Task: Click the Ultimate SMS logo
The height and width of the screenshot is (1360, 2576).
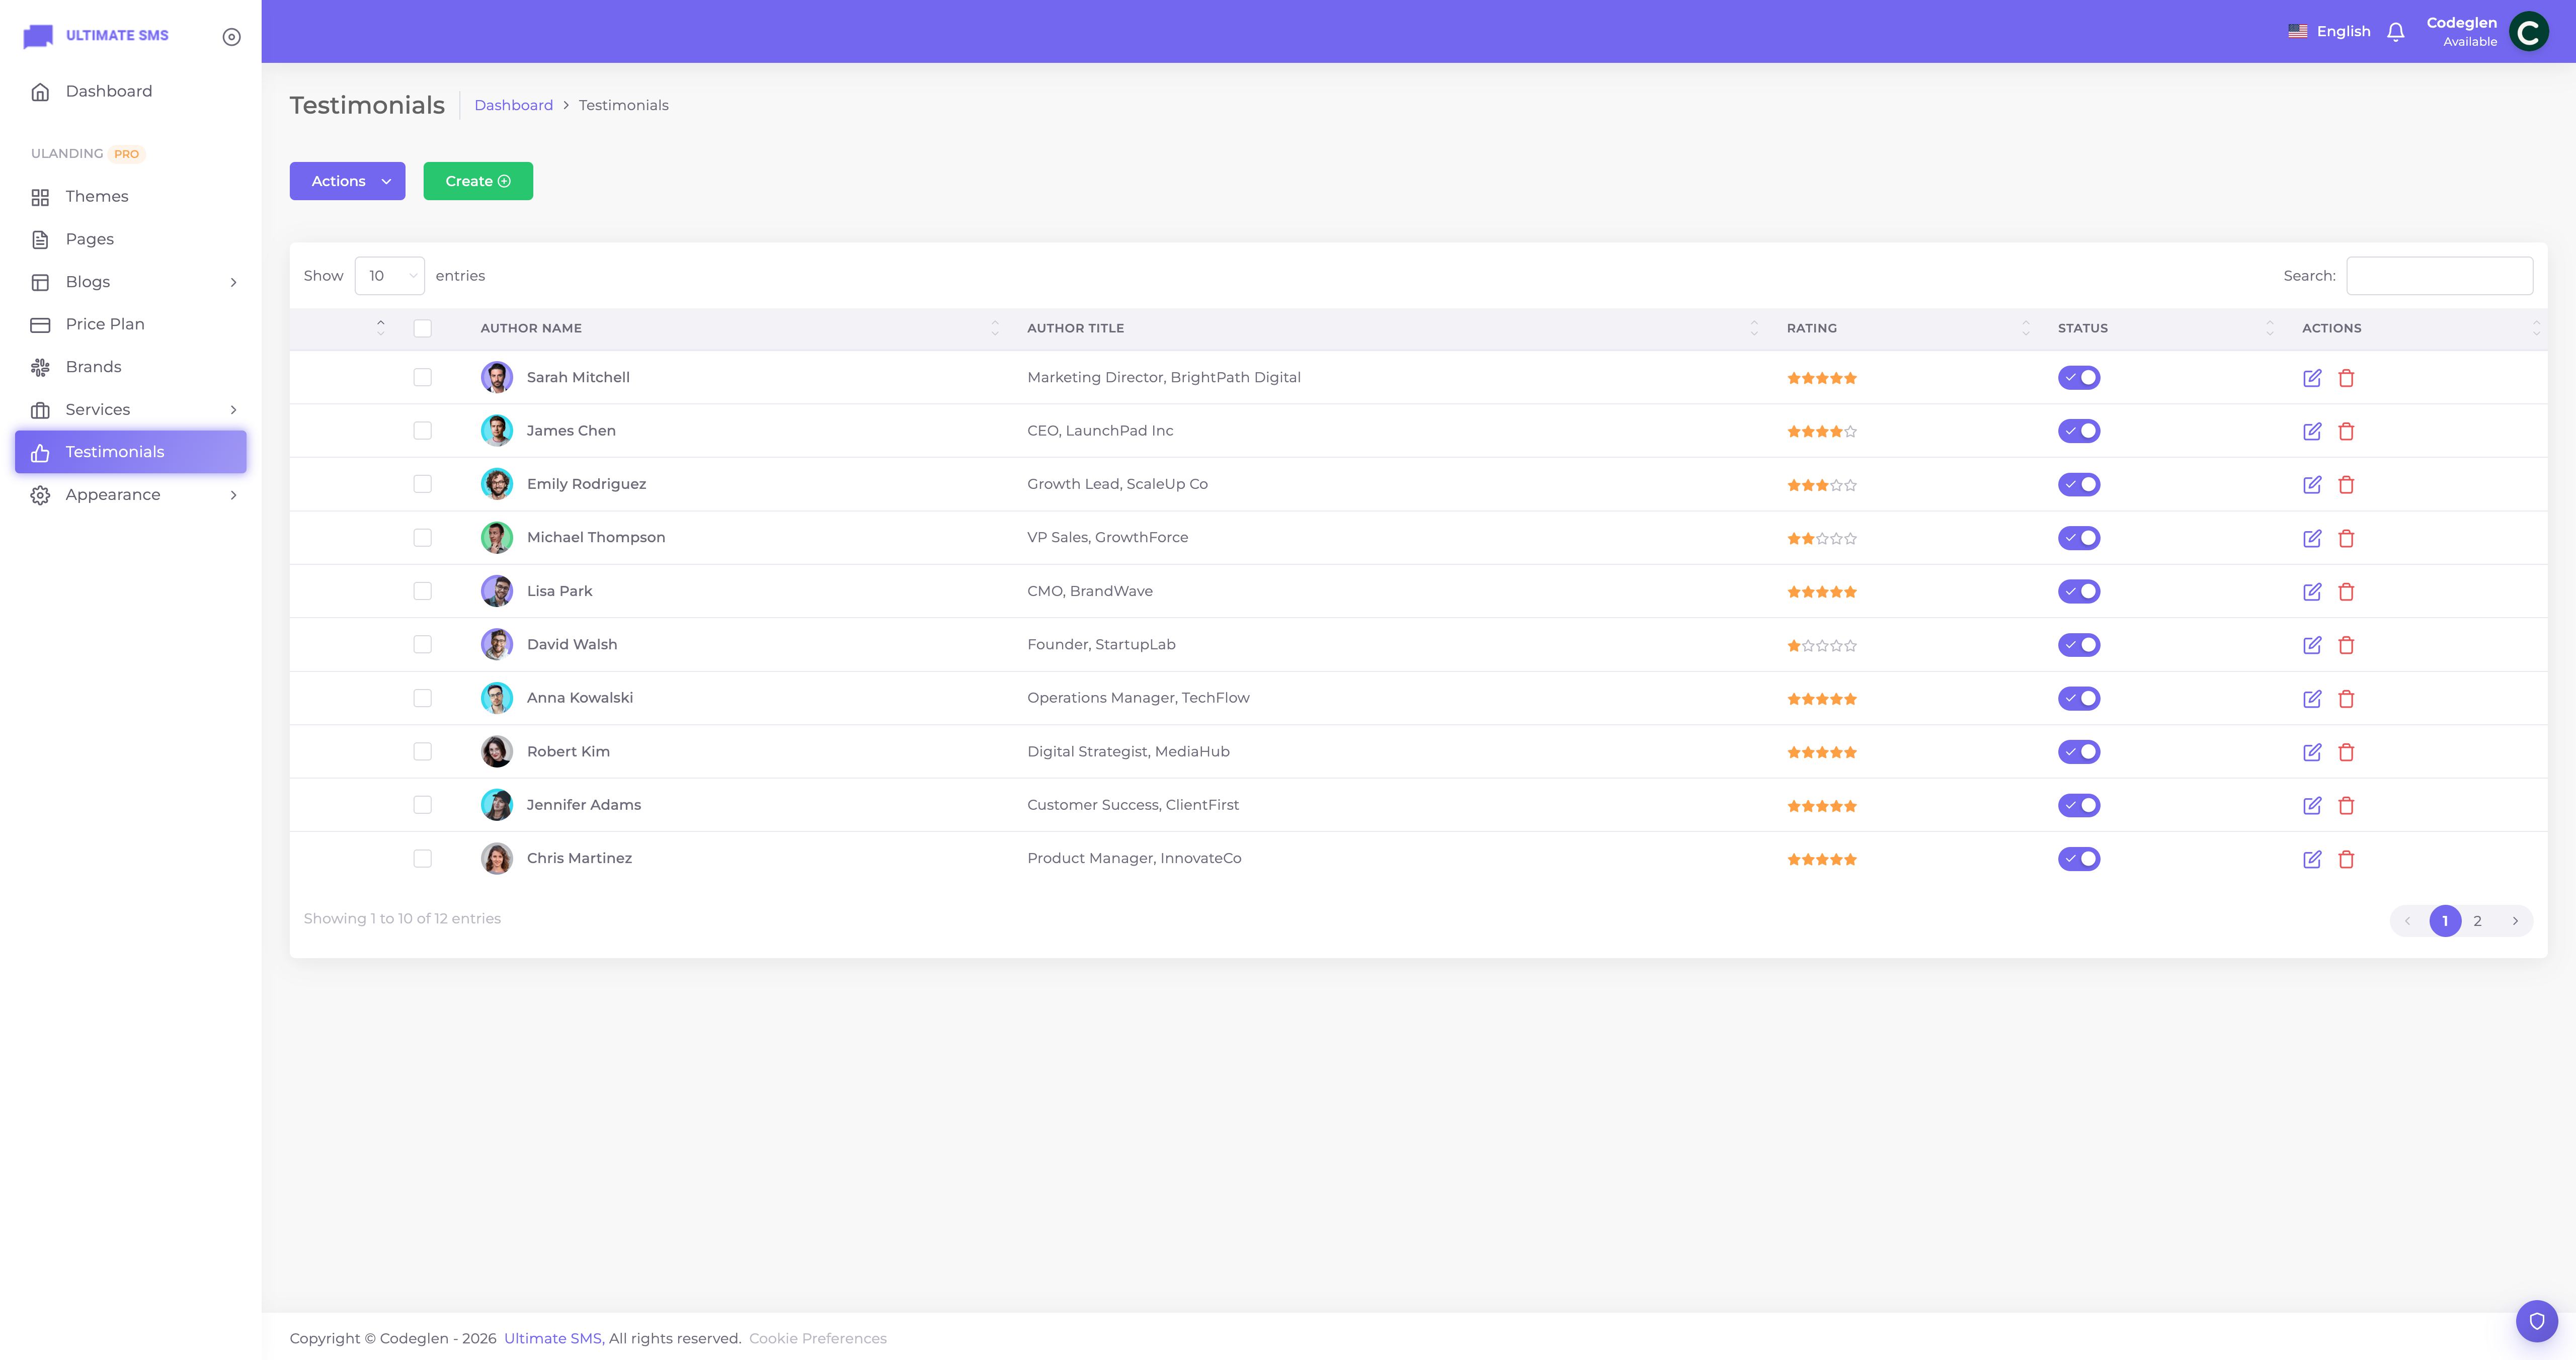Action: [x=96, y=36]
